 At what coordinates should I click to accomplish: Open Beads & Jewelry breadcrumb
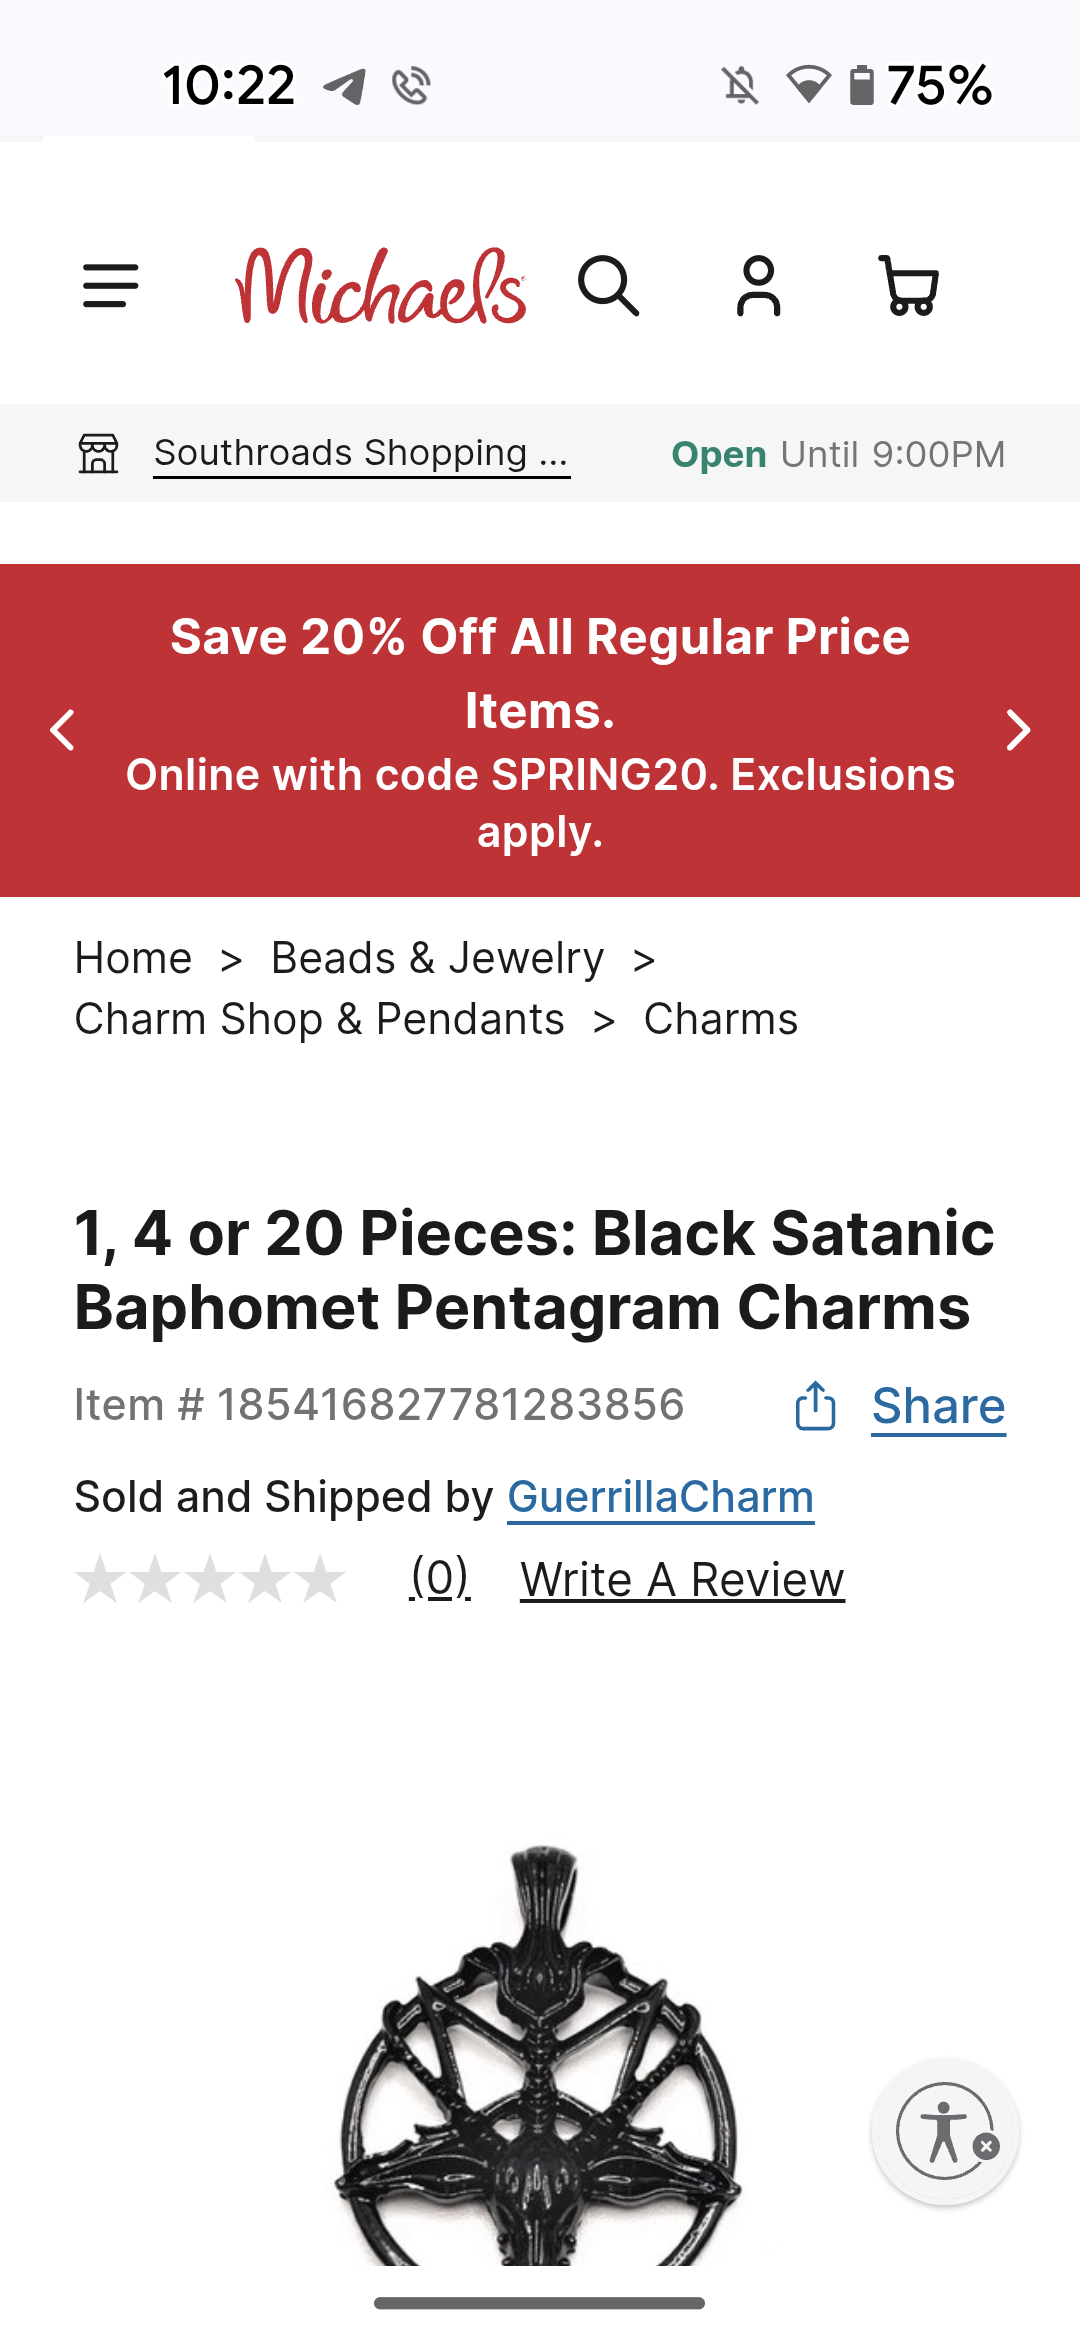[437, 958]
